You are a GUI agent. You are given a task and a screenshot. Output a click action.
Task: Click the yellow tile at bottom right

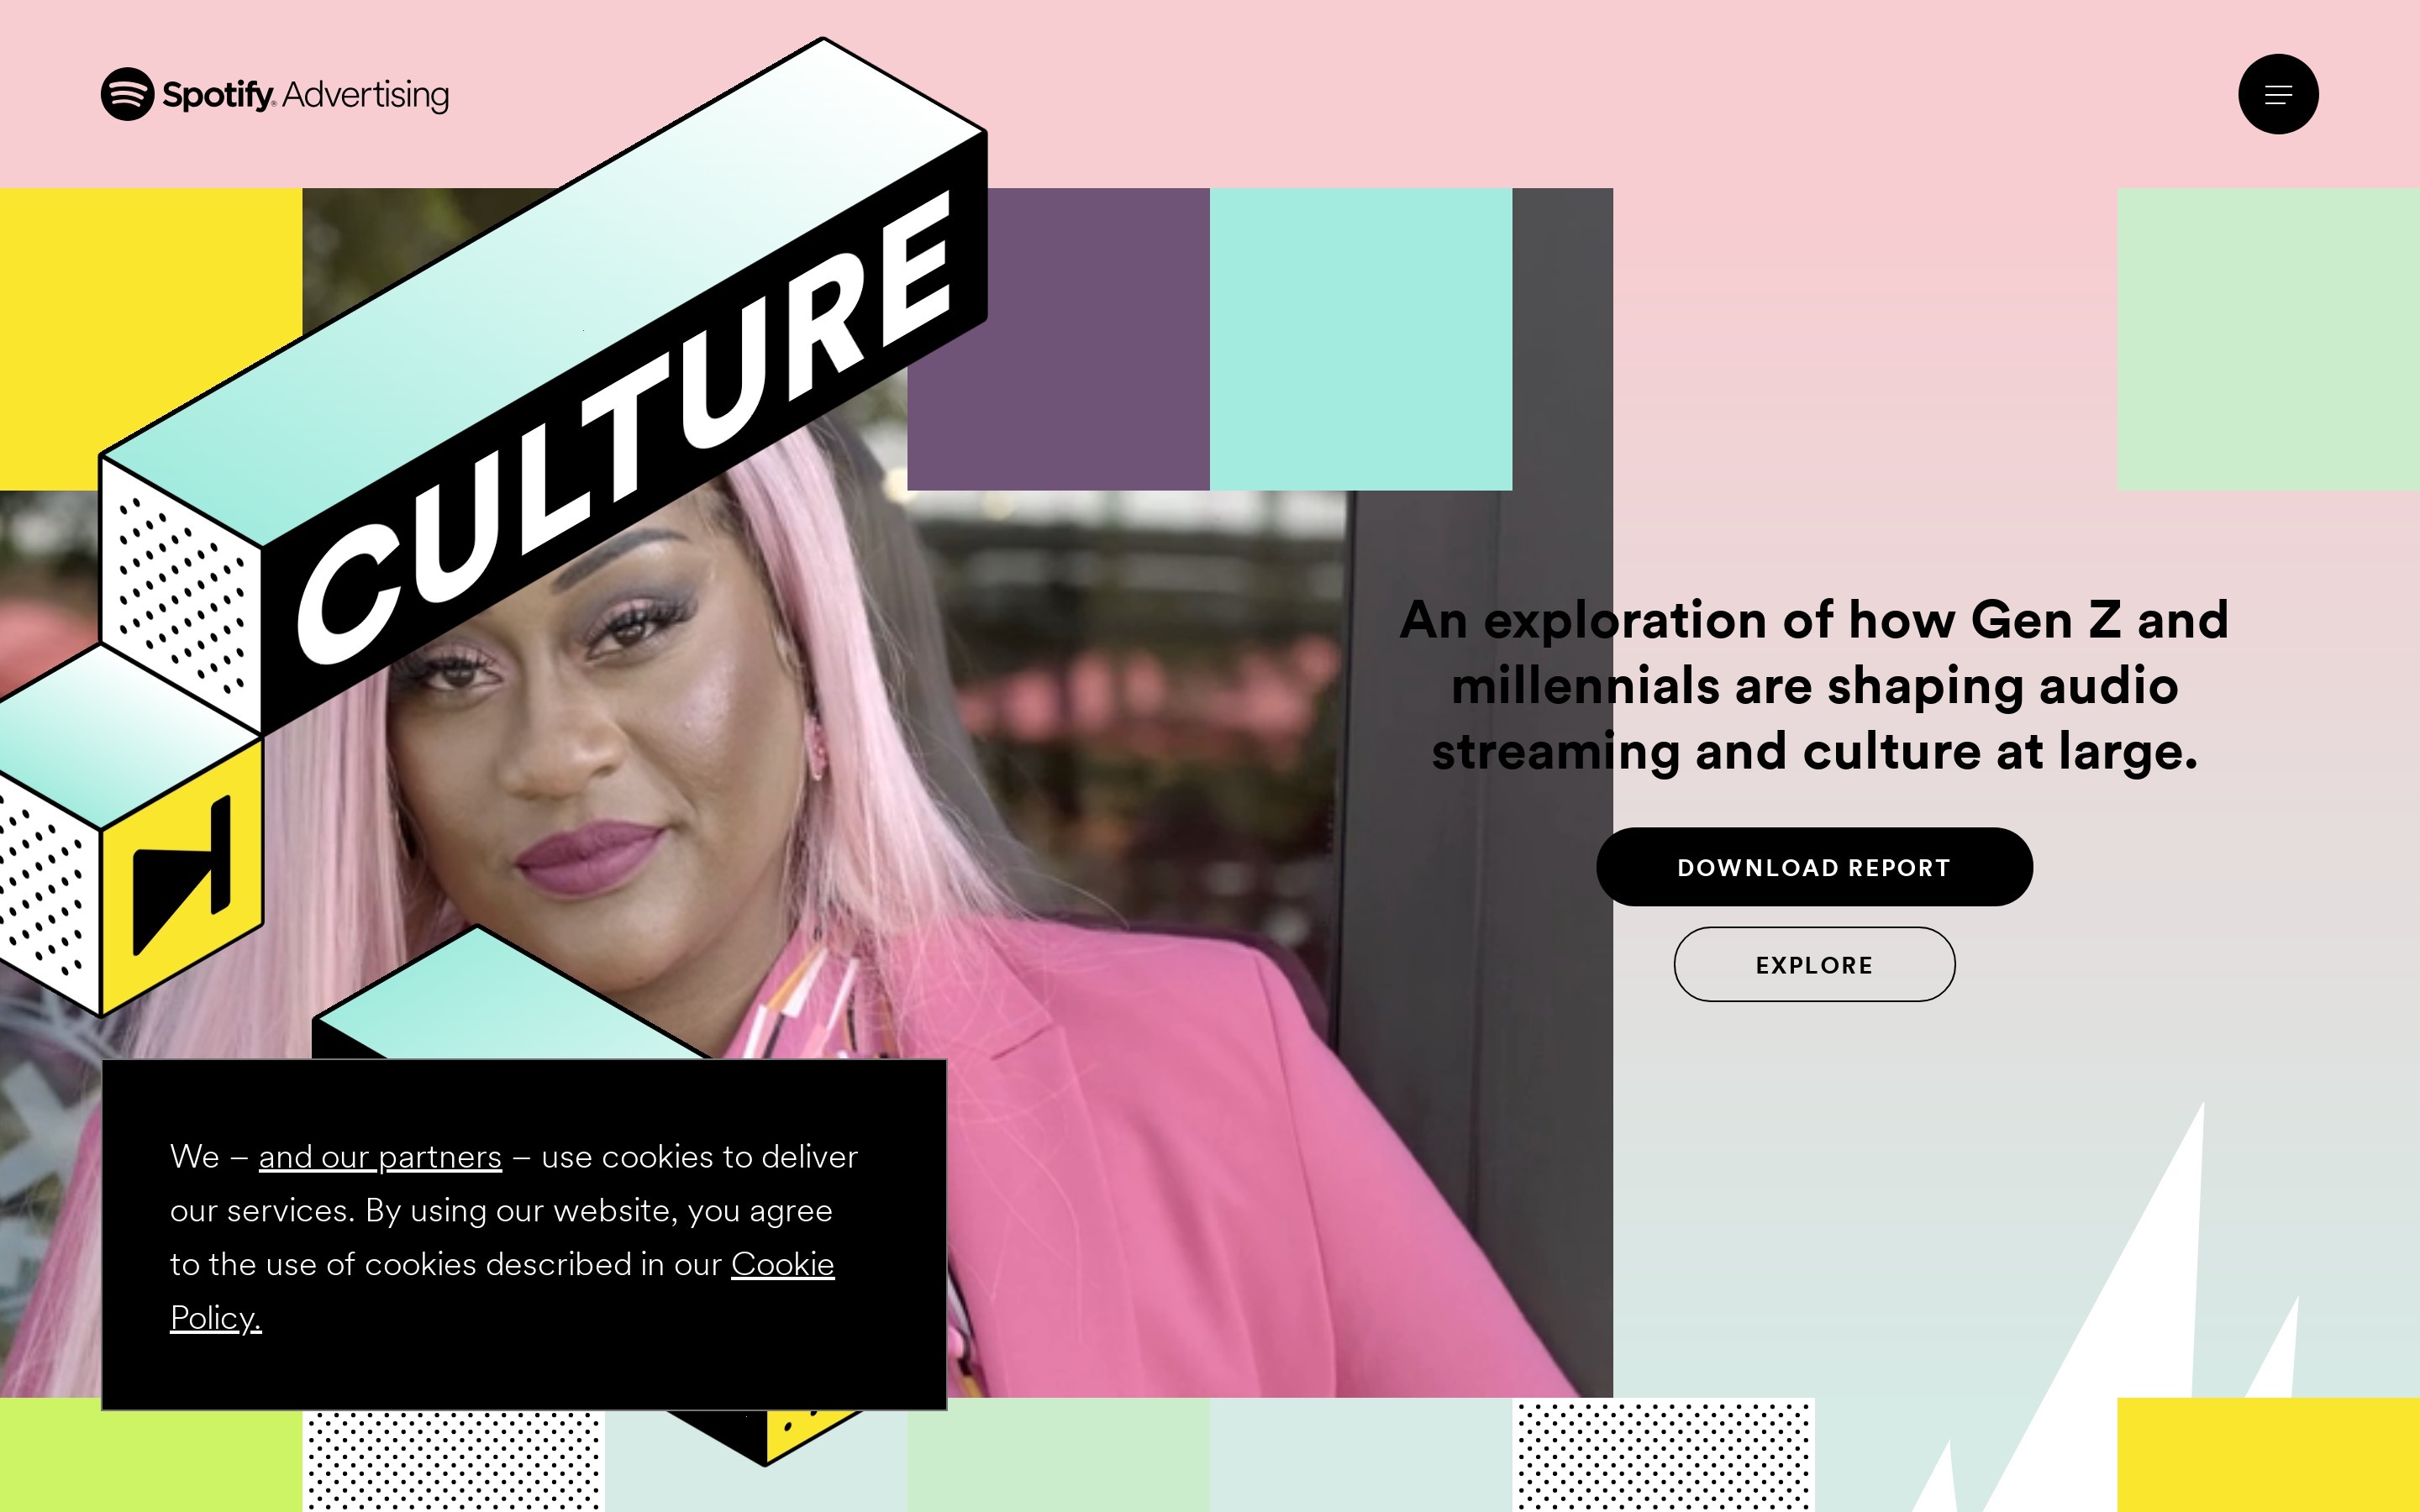point(2268,1455)
